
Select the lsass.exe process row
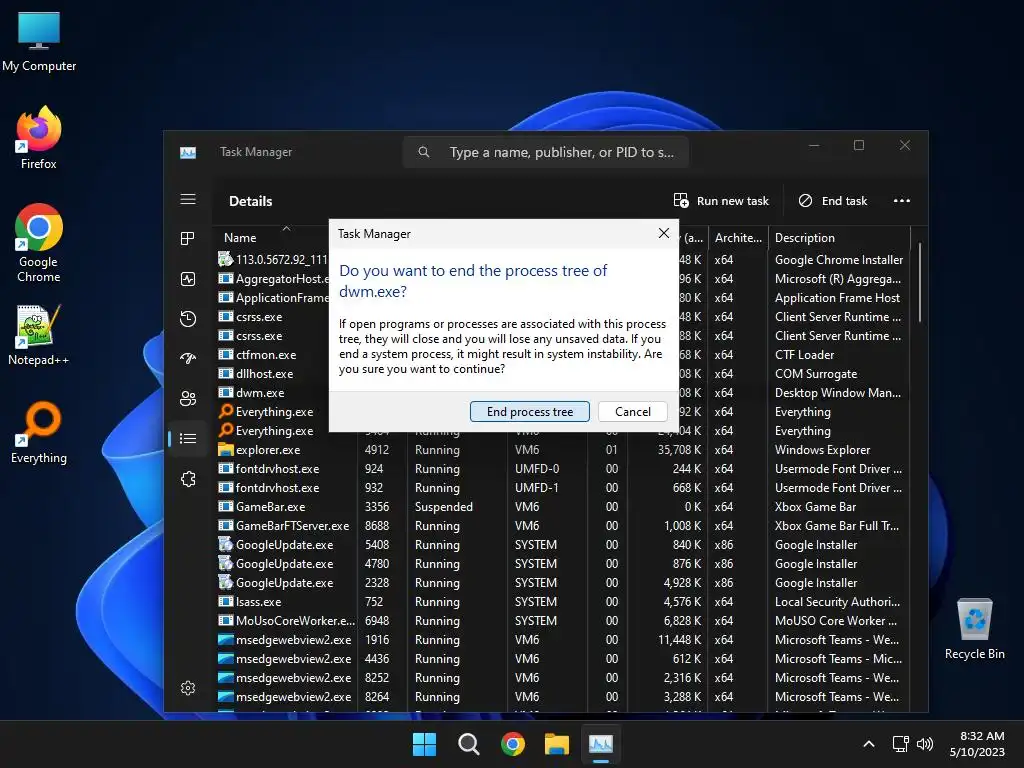pos(562,601)
